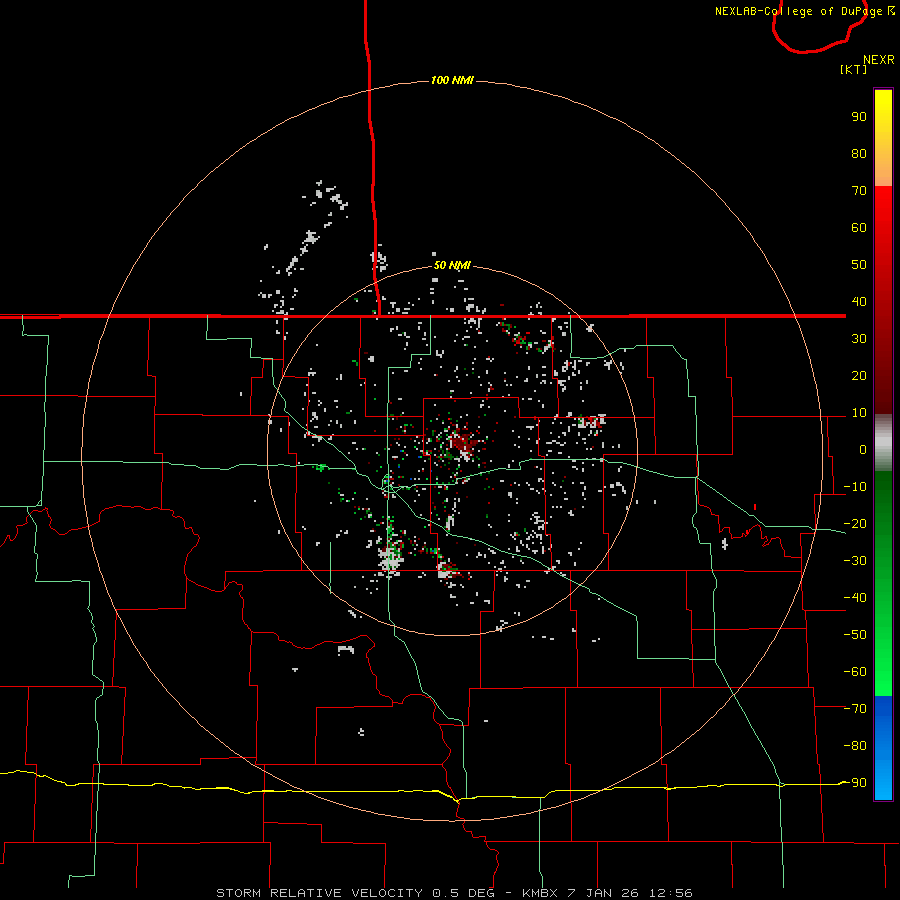Click the 40 value on velocity scale
900x900 pixels.
point(859,302)
